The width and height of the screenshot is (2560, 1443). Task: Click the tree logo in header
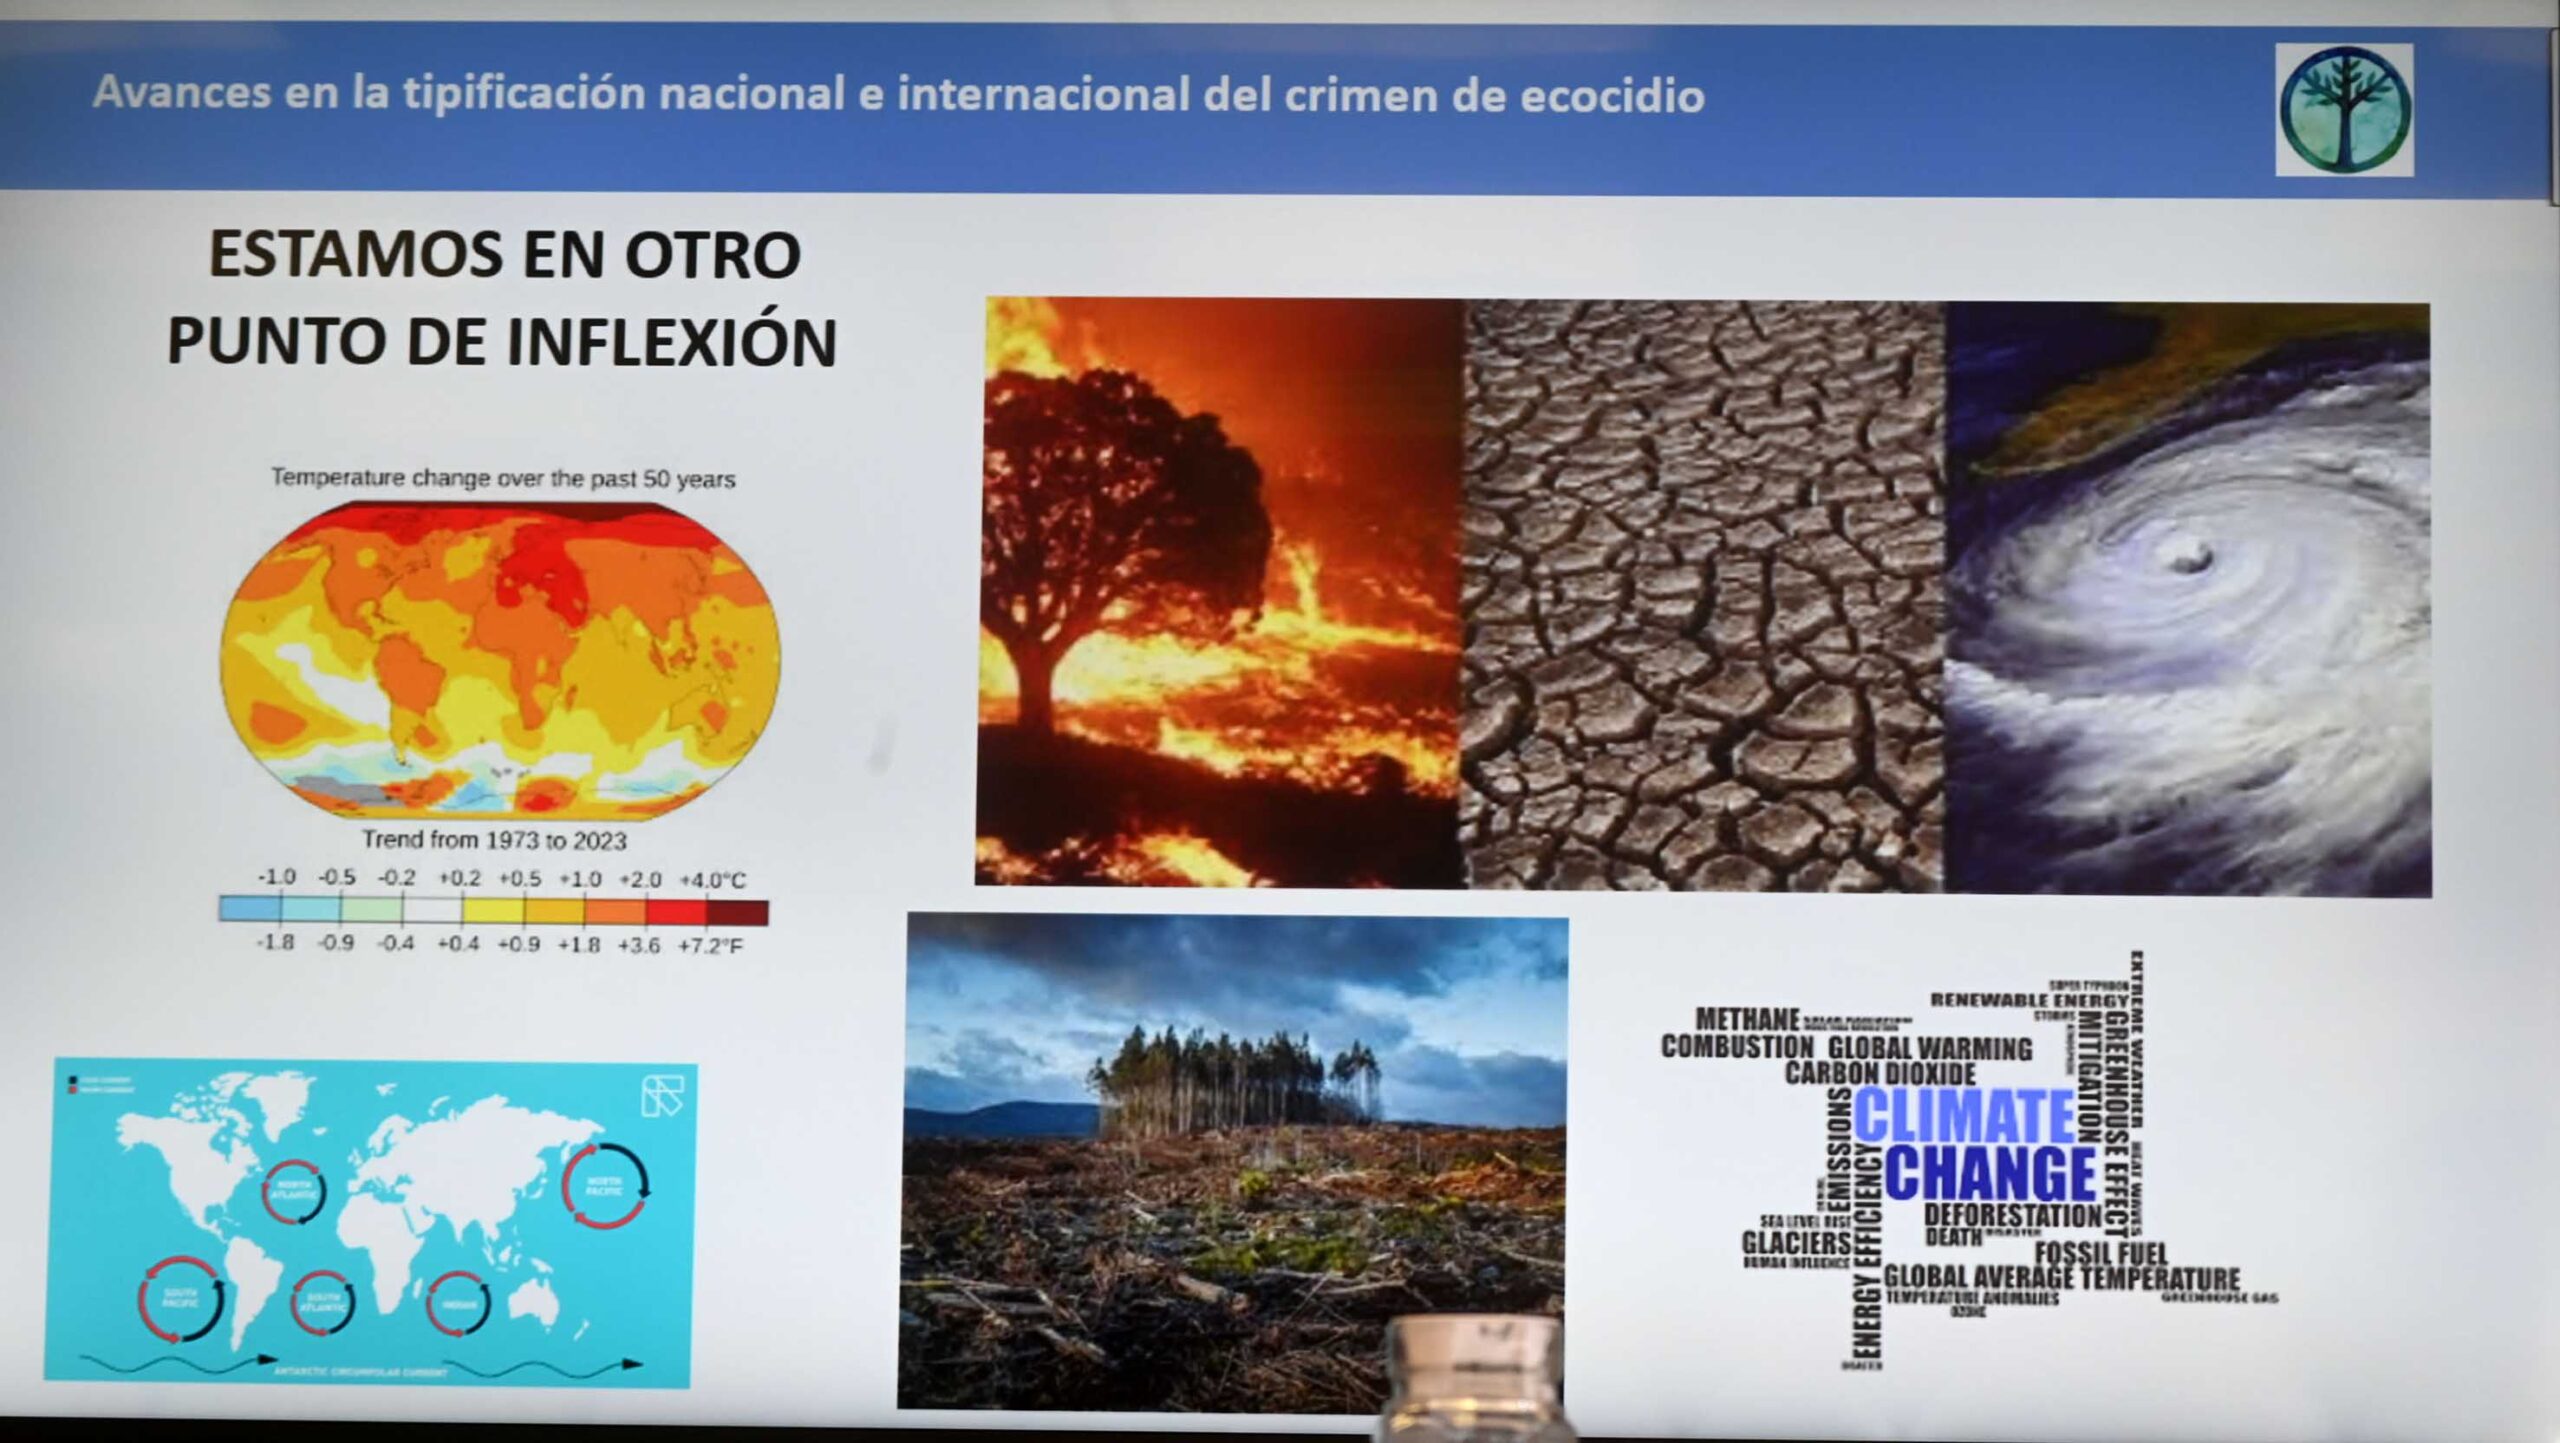point(2344,110)
